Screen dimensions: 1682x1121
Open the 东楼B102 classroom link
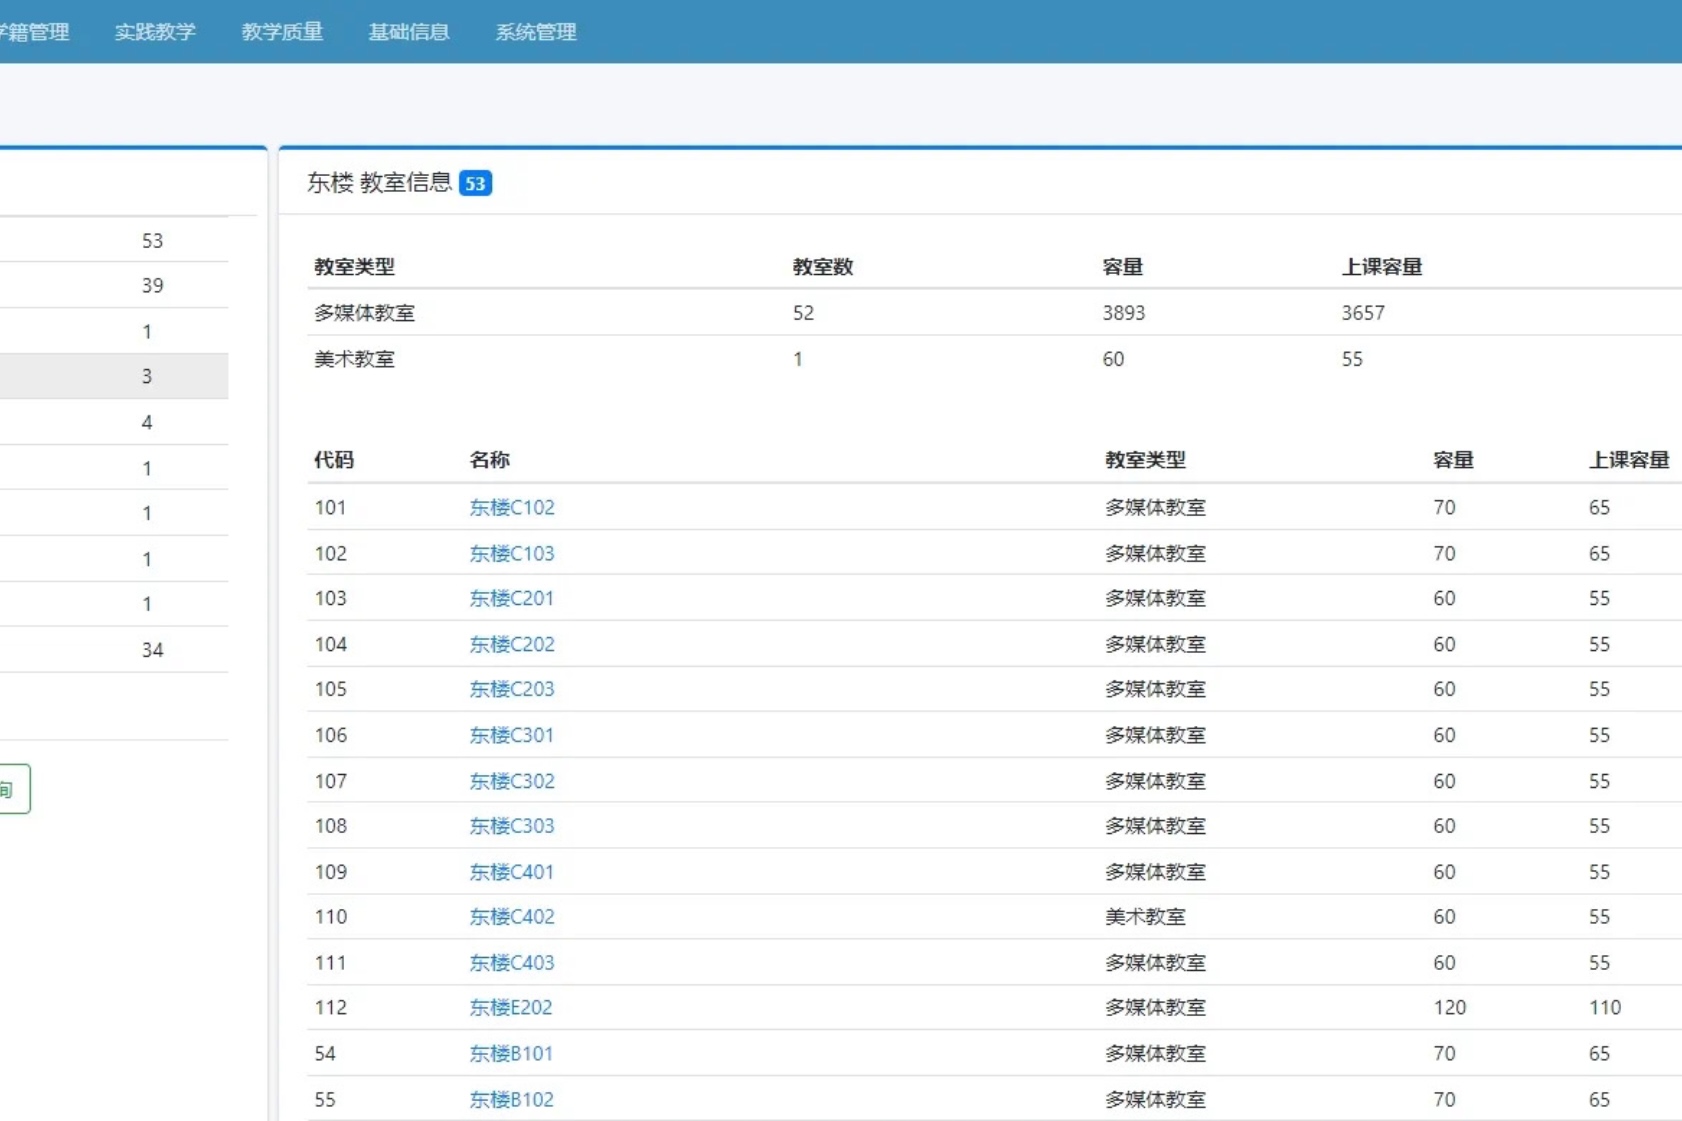point(512,1099)
